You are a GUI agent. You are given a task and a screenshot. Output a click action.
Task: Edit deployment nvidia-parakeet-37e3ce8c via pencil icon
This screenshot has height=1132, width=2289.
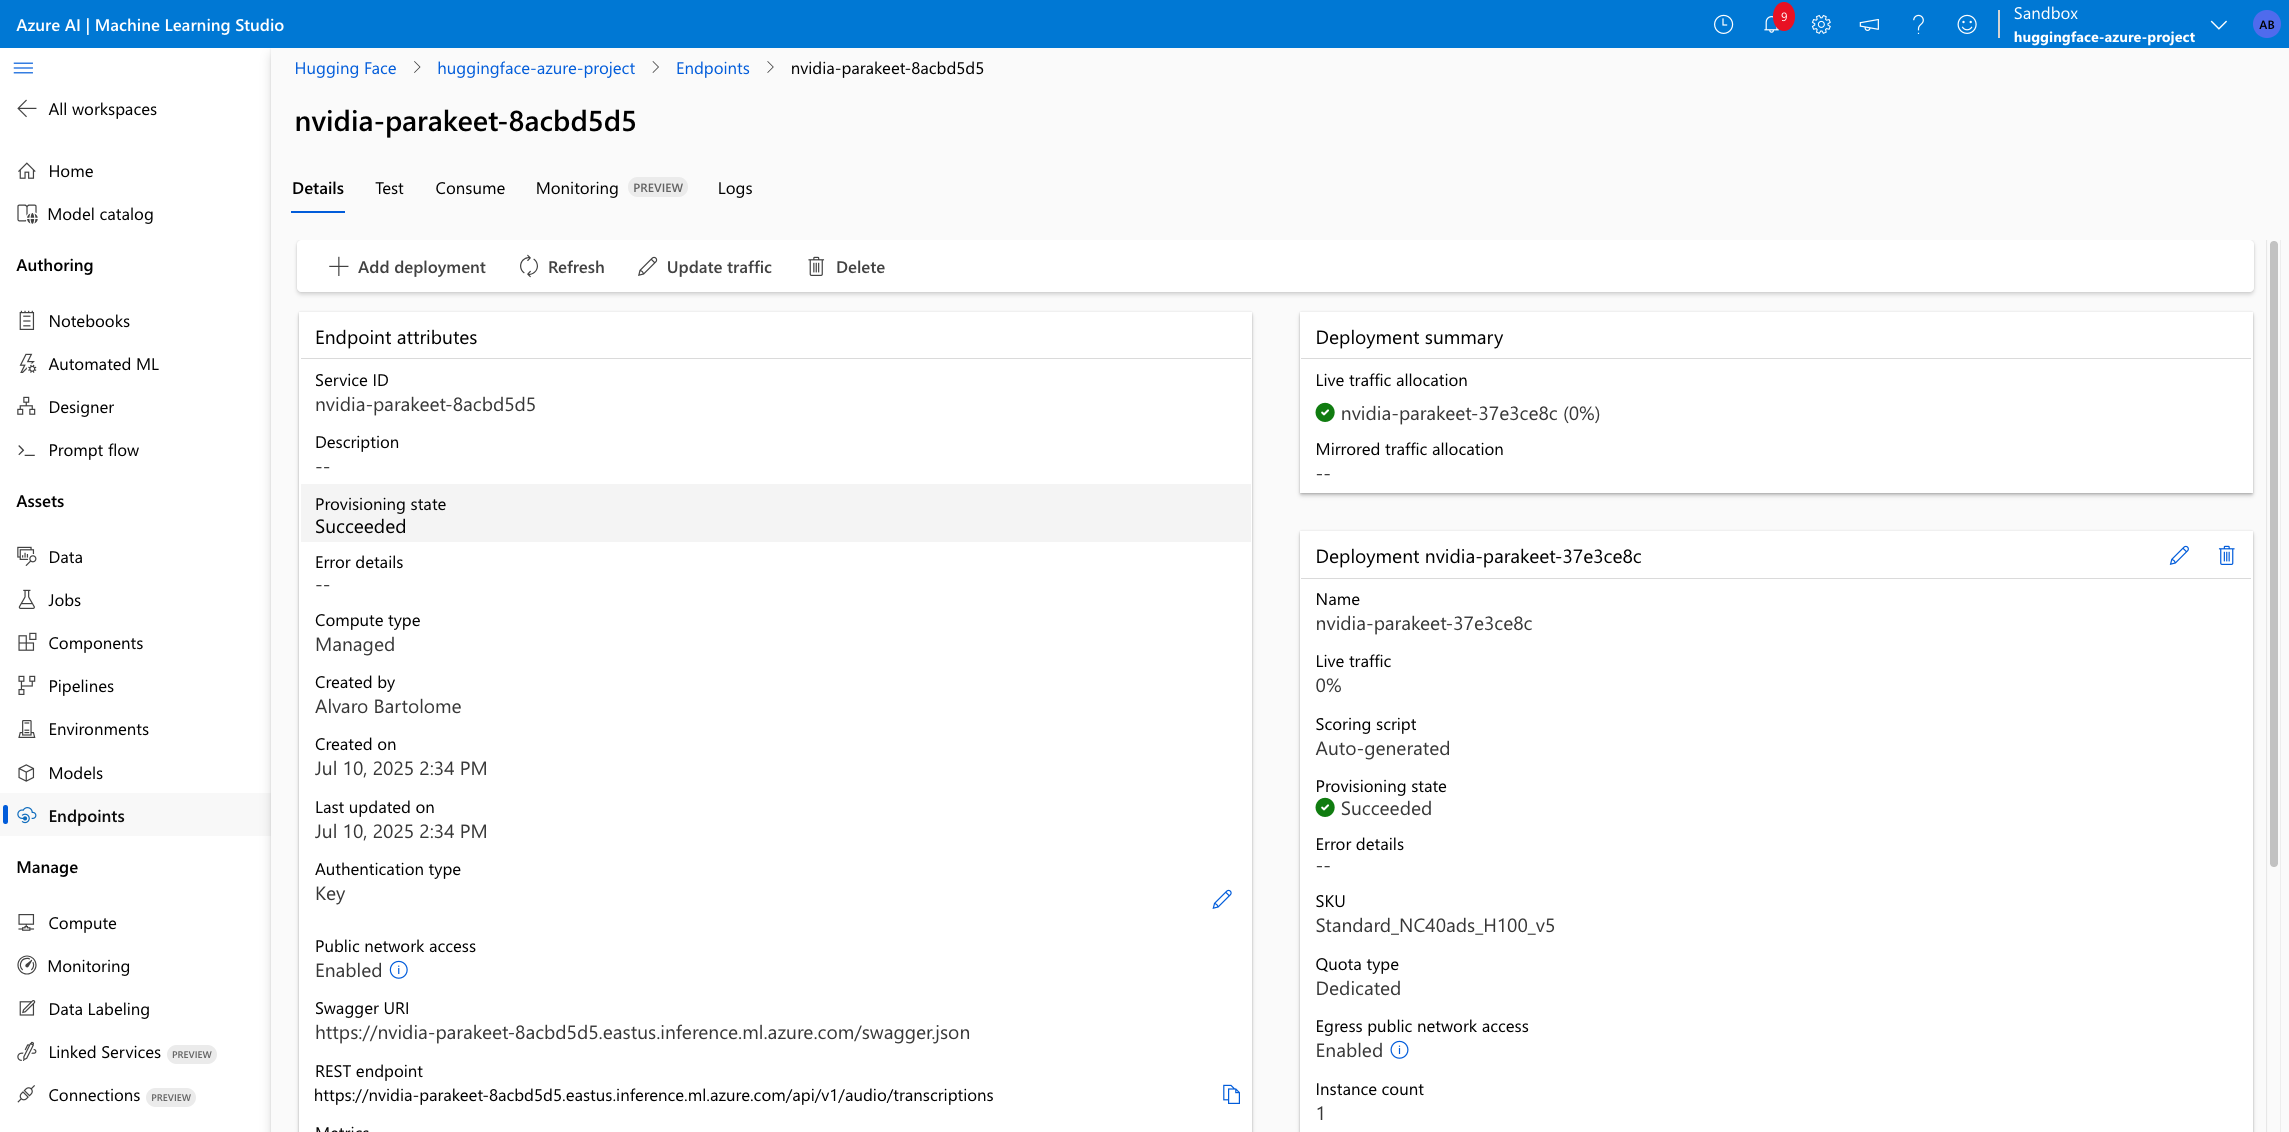click(2179, 556)
